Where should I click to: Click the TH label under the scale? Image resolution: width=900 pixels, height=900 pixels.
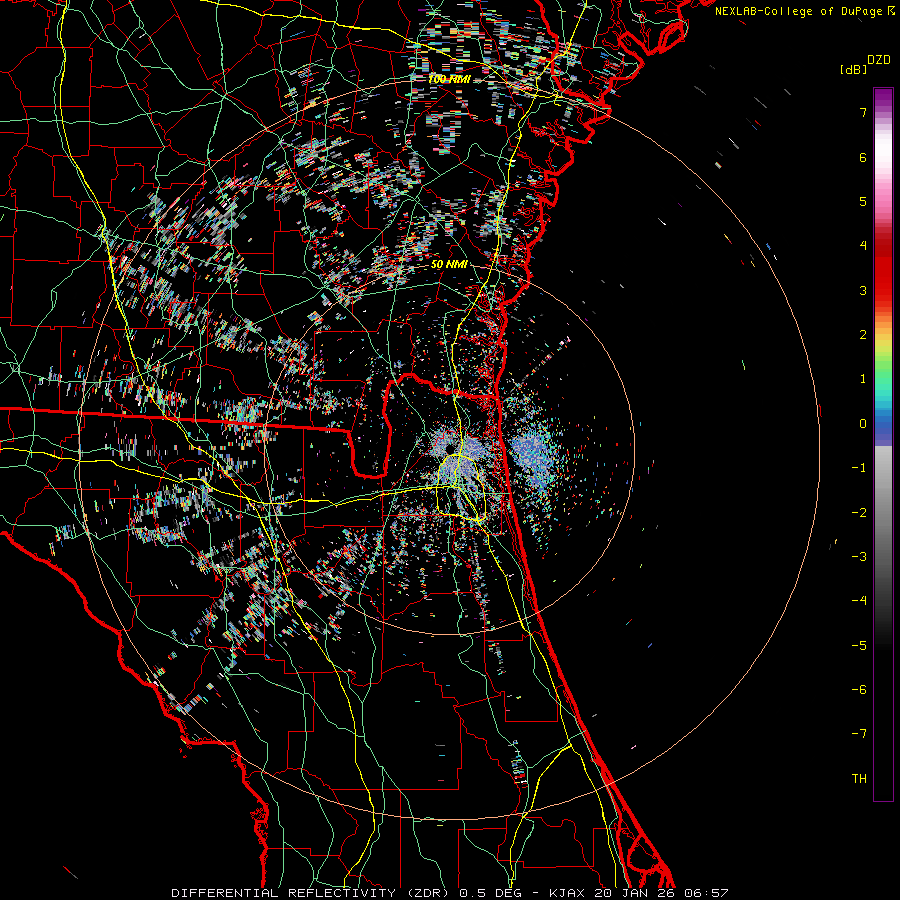tap(859, 779)
